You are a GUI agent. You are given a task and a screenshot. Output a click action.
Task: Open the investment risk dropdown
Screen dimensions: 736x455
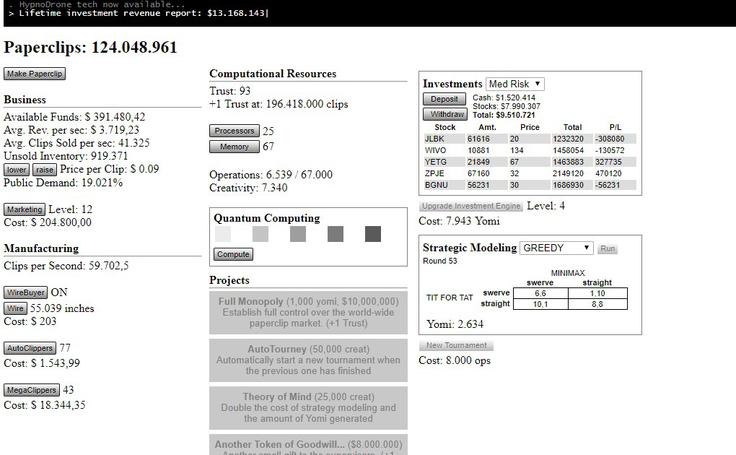coord(515,84)
